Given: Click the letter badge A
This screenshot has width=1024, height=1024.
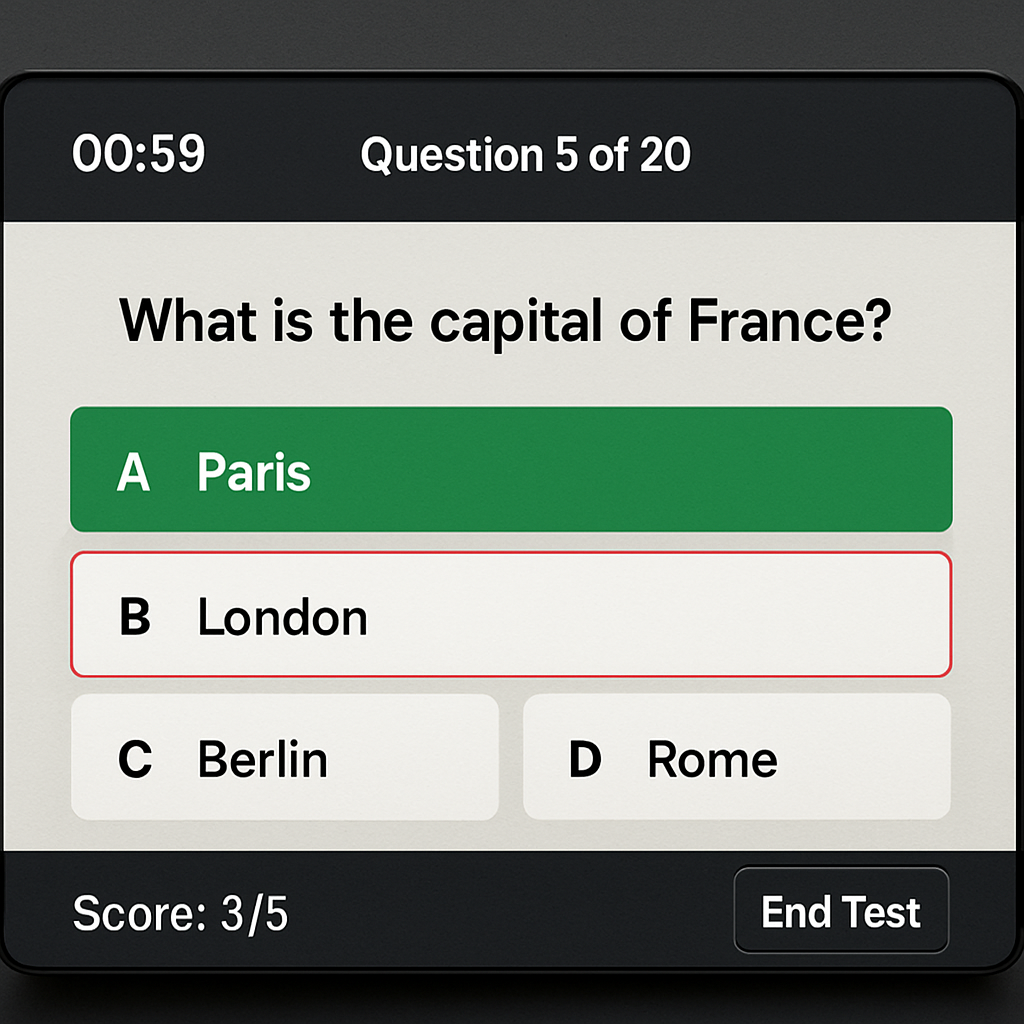Looking at the screenshot, I should (x=131, y=470).
